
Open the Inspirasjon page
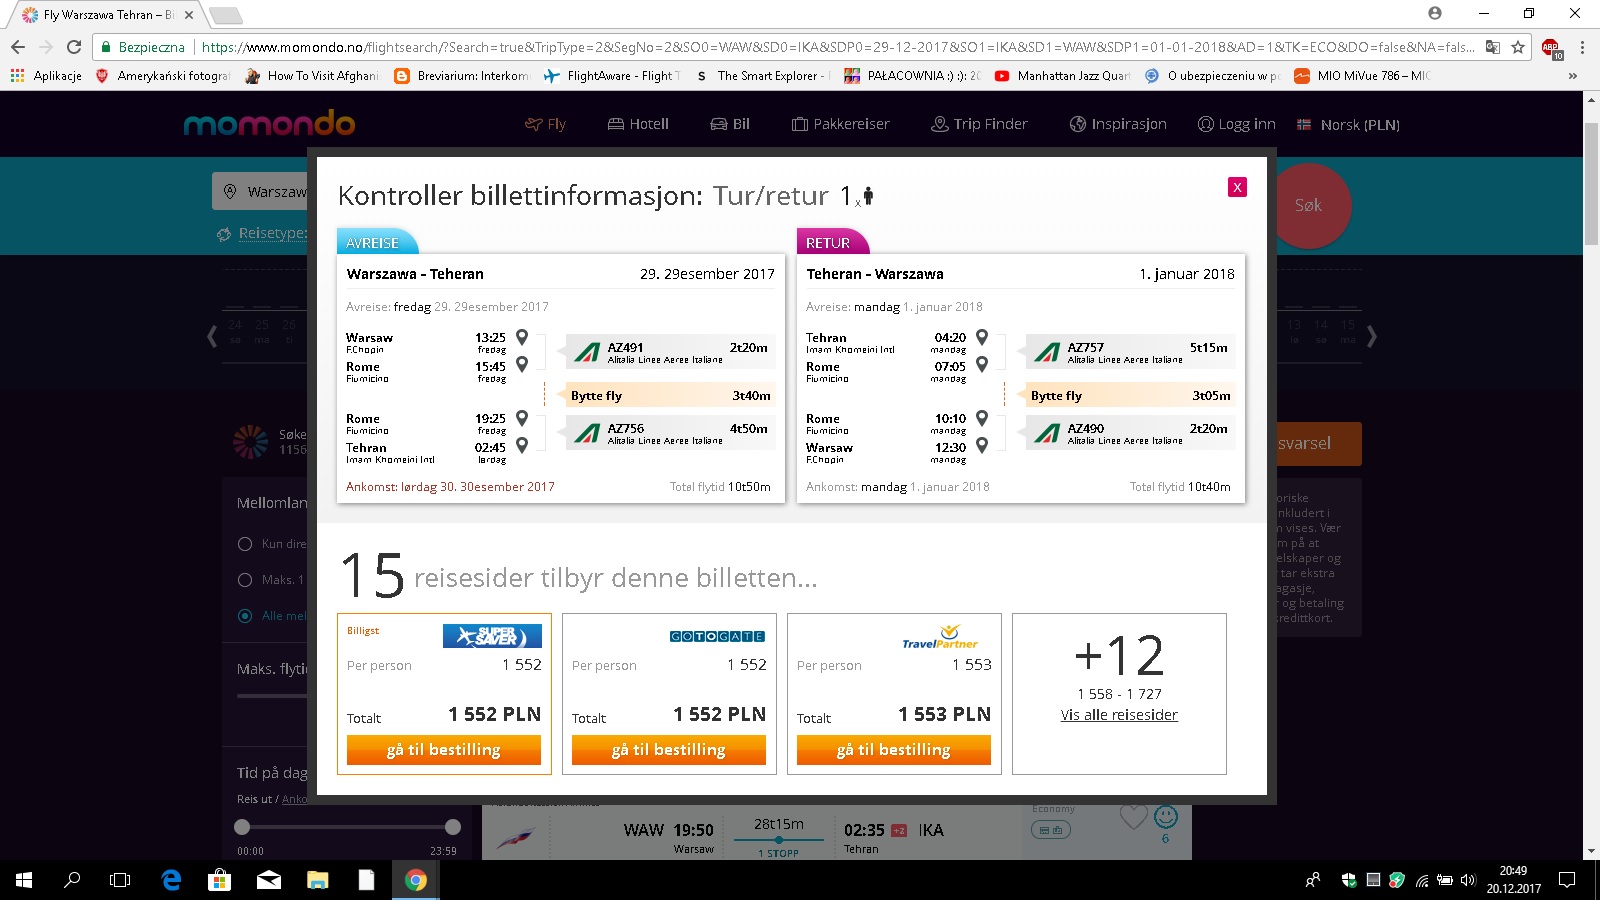click(1118, 124)
